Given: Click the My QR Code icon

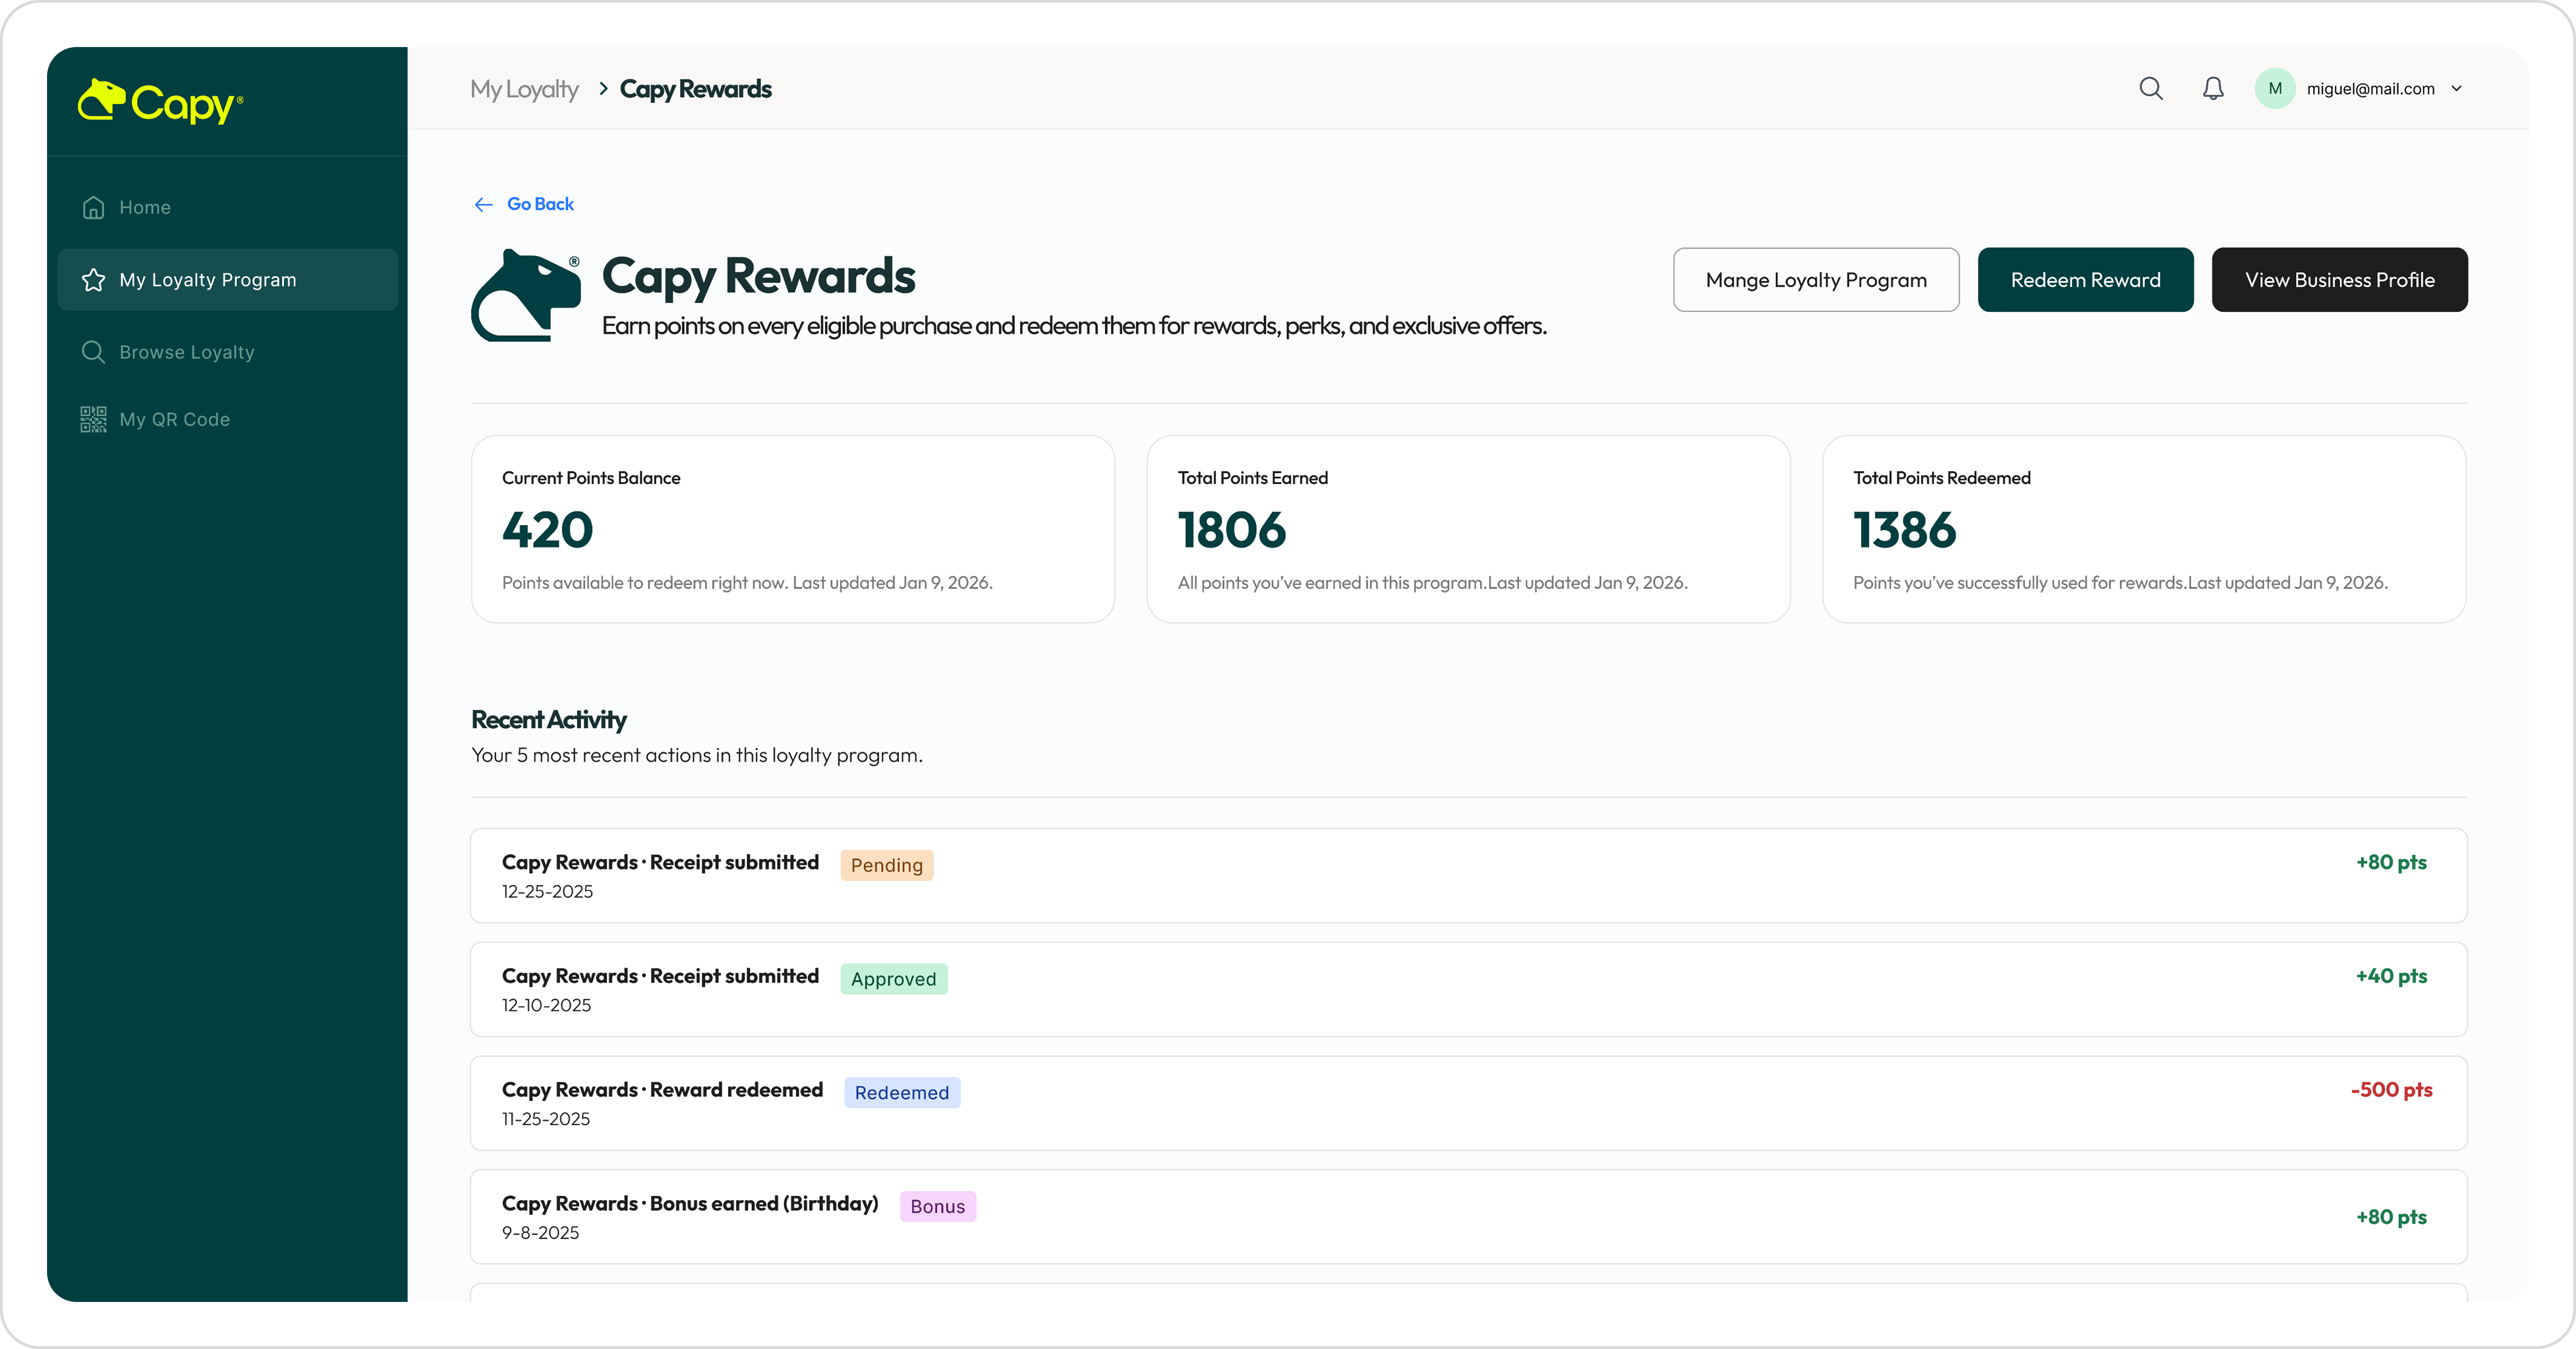Looking at the screenshot, I should [93, 419].
